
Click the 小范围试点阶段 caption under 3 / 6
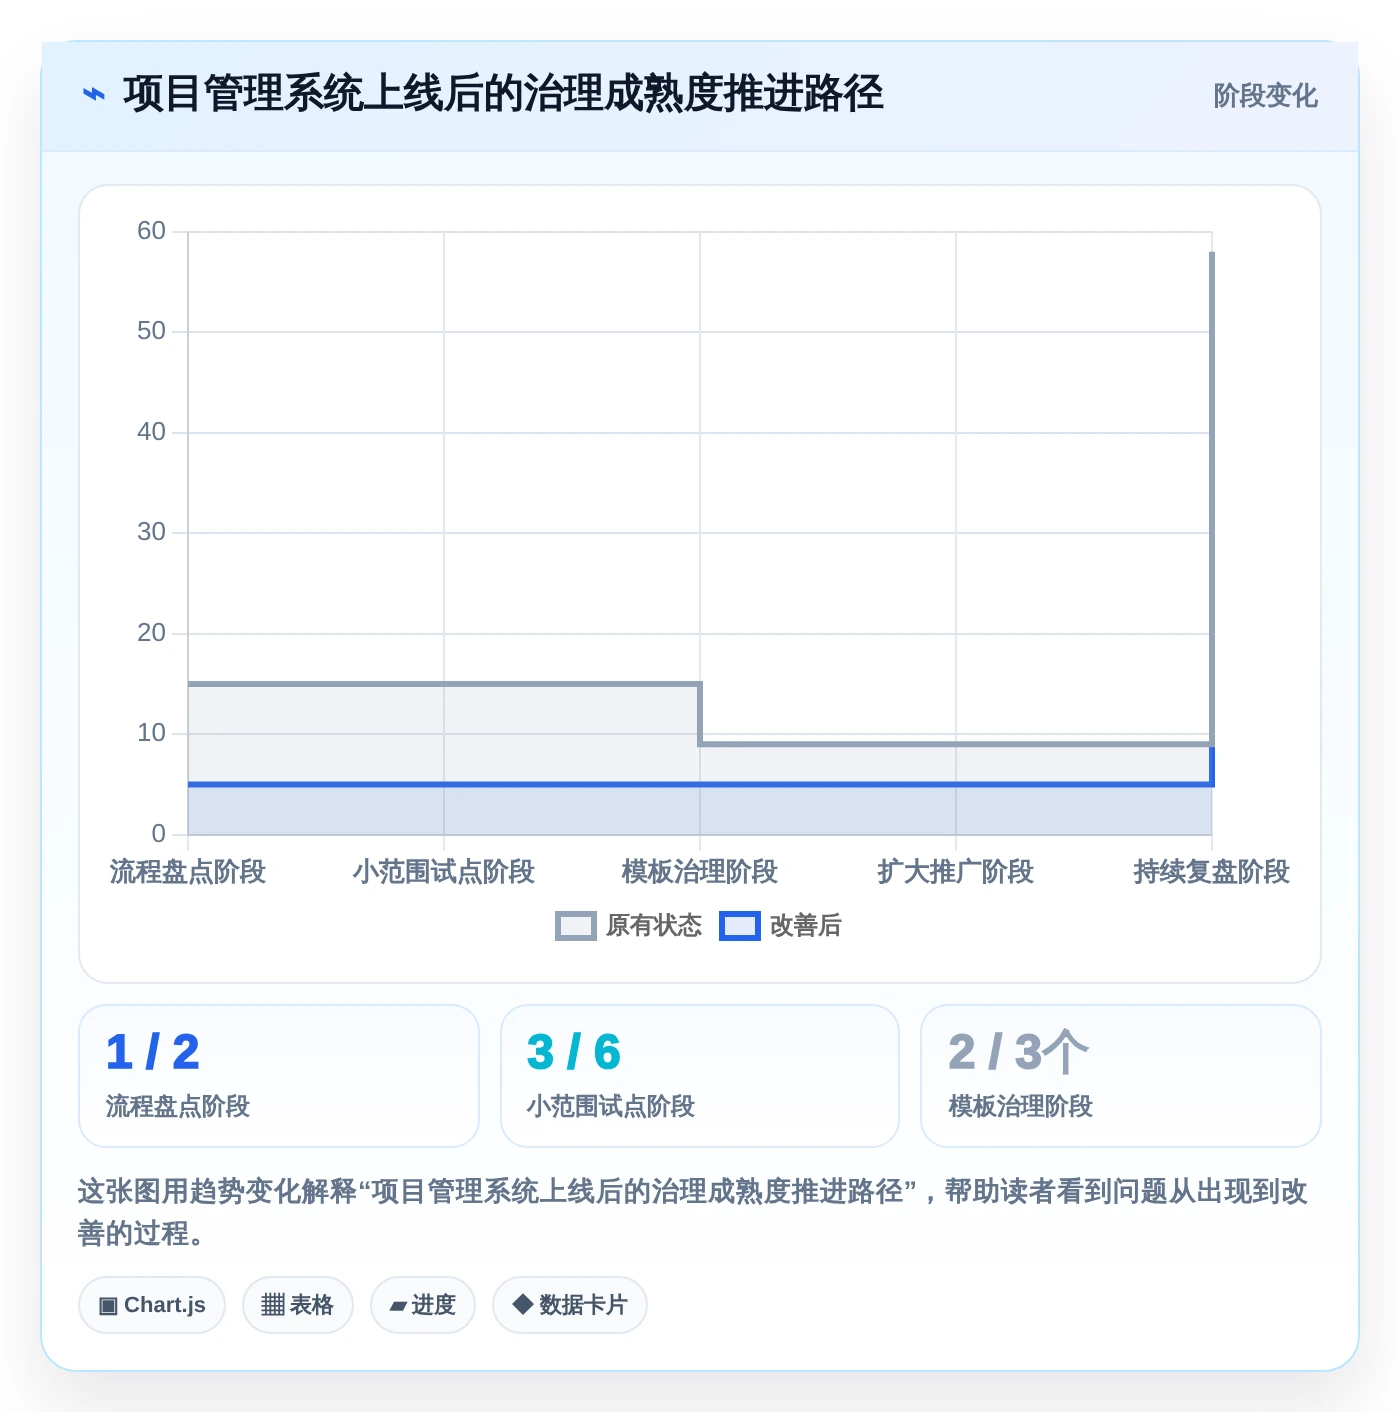click(611, 1106)
